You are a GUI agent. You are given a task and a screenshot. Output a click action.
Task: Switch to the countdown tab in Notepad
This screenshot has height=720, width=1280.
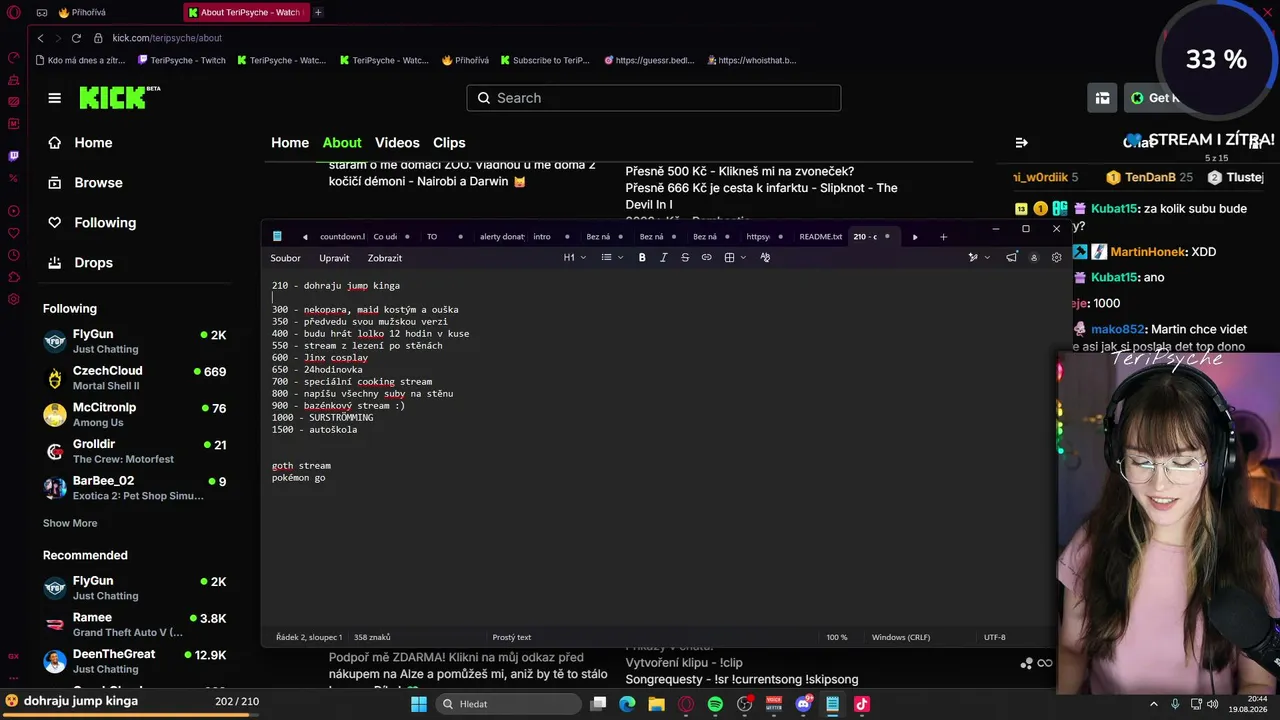342,237
